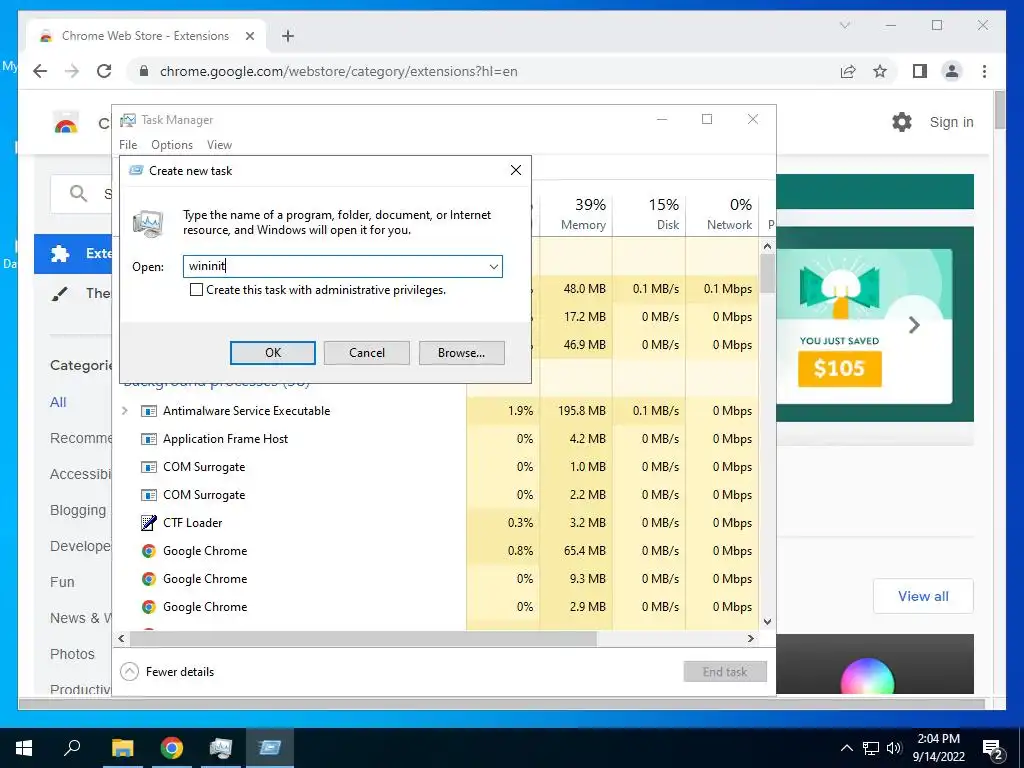Select Application Frame Host process icon
Viewport: 1024px width, 768px height.
tap(149, 439)
